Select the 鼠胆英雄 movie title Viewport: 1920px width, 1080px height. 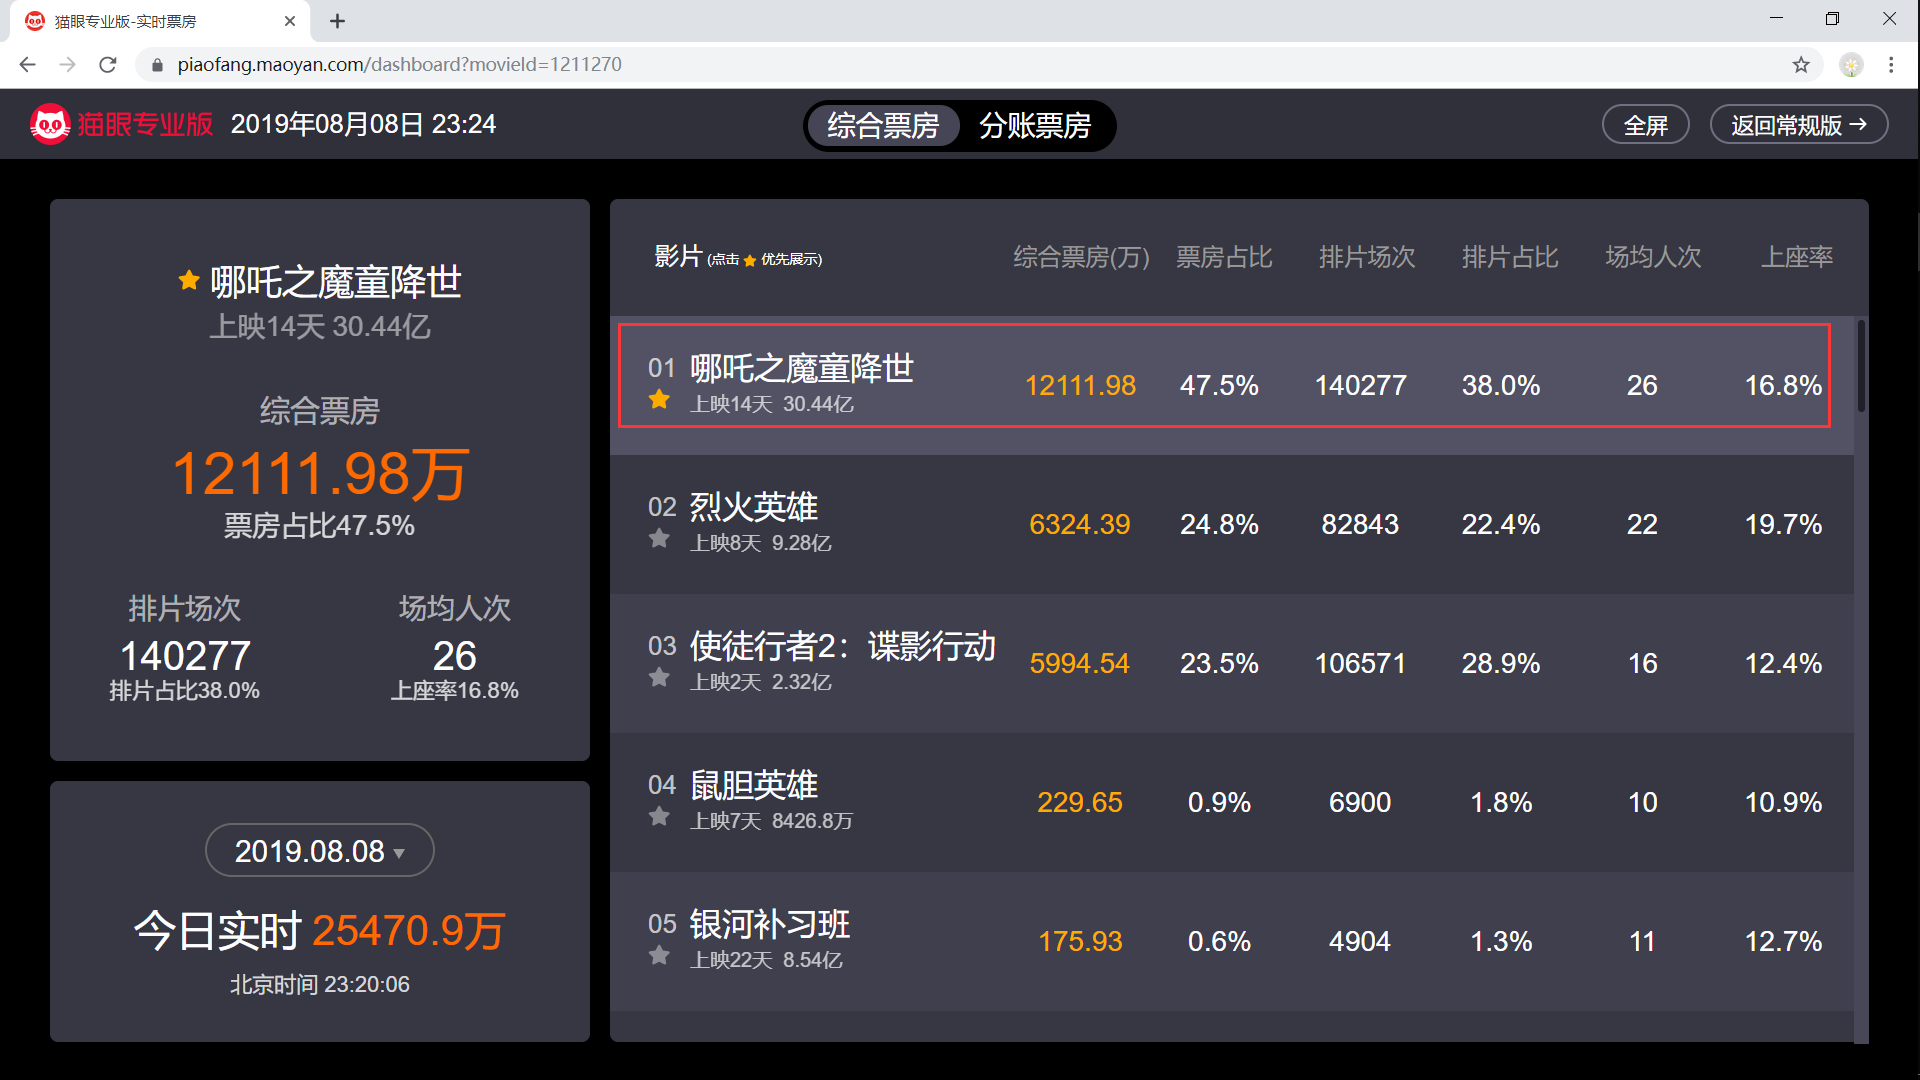tap(754, 785)
